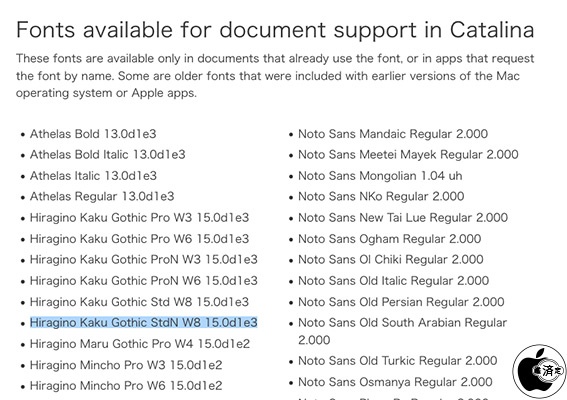Click the Athelas Regular 13.0d1e3 entry

(102, 196)
